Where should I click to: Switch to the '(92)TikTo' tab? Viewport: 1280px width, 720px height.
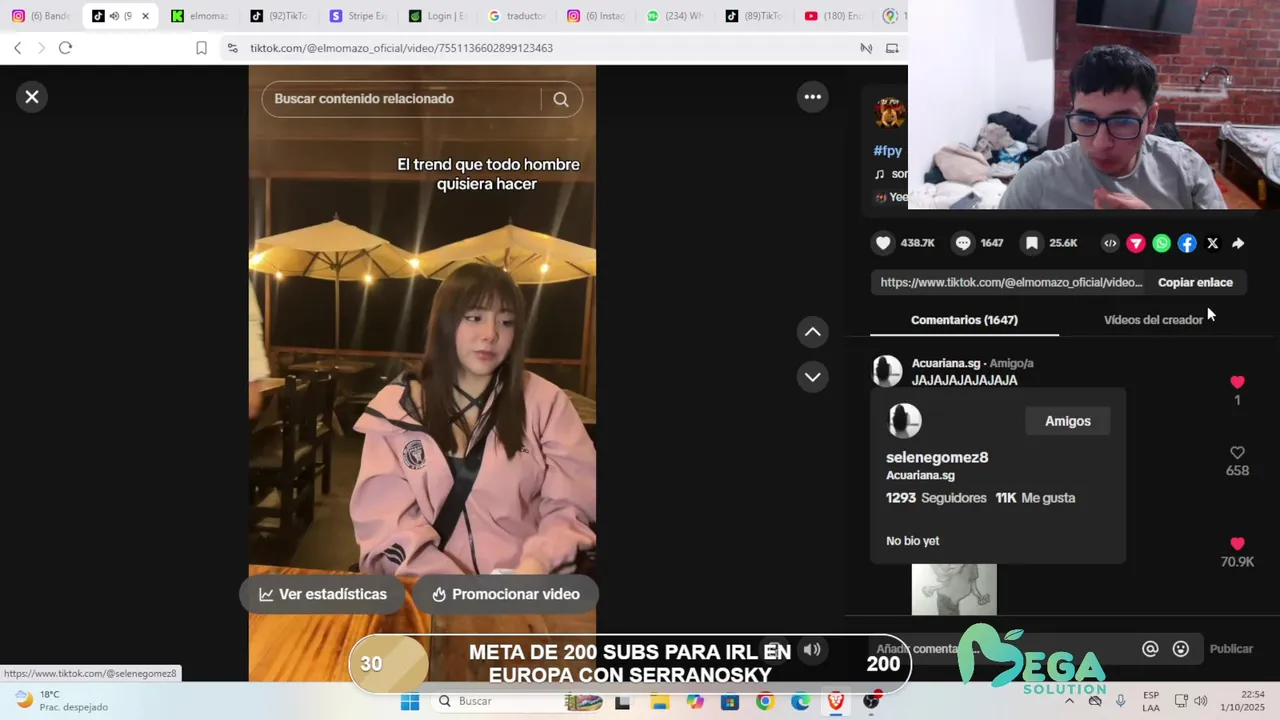(280, 16)
